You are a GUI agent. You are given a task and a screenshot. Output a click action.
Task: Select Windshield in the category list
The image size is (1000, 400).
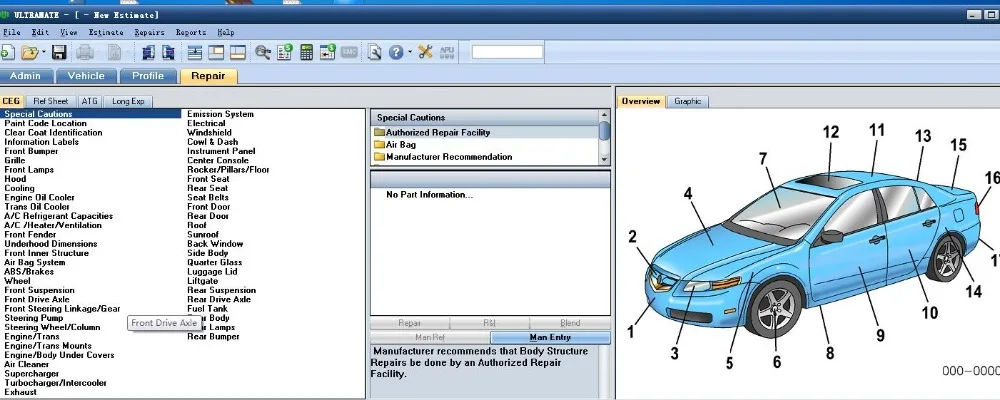coord(209,133)
